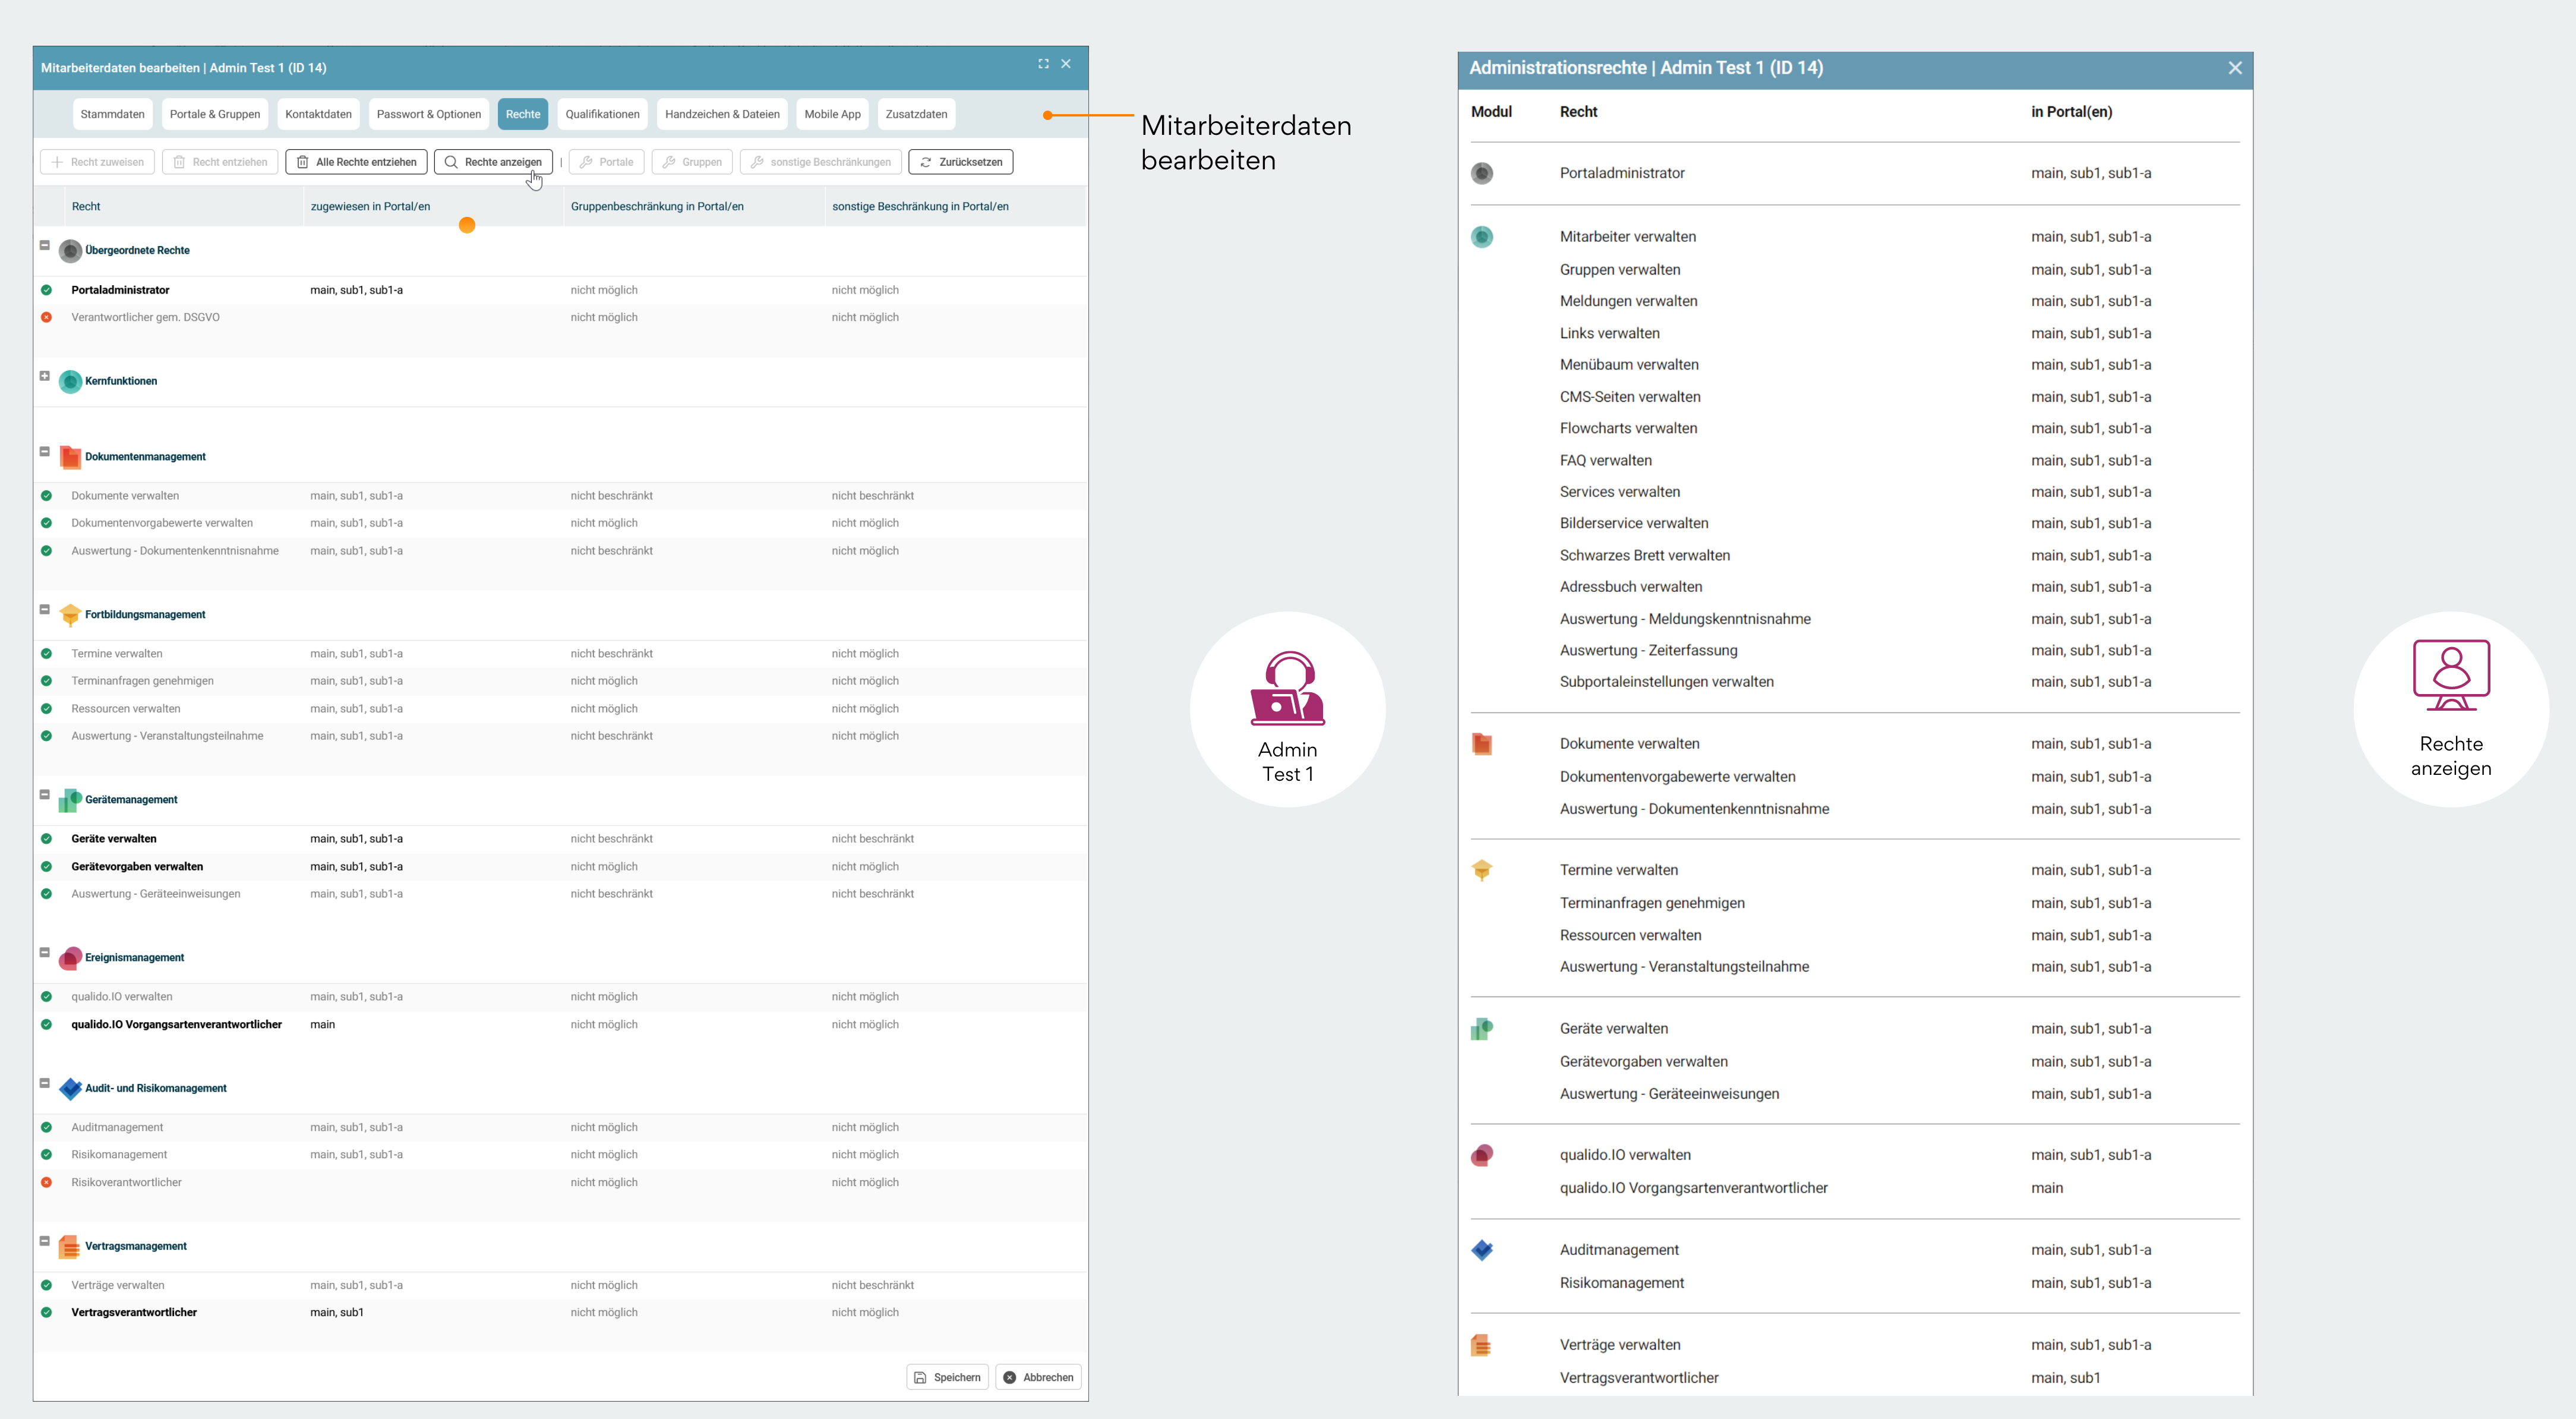Click the Zurücksetzen button

pyautogui.click(x=960, y=162)
